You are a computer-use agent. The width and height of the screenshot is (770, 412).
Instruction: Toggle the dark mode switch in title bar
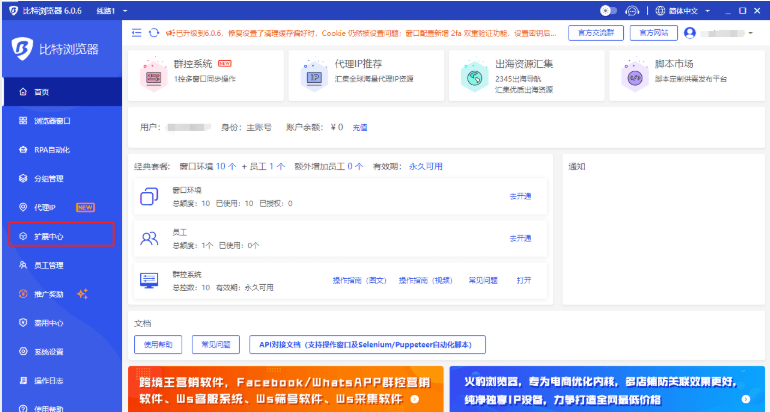point(608,10)
